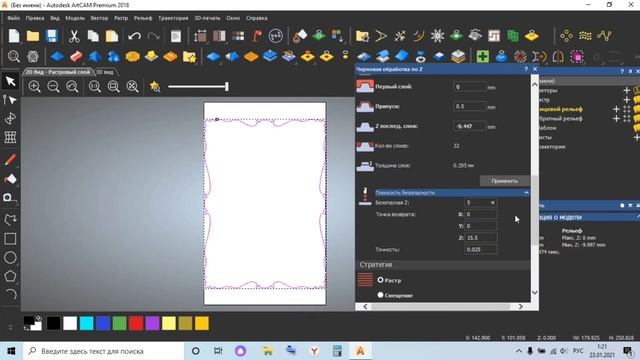Viewport: 640px width, 360px height.
Task: Save the model with the floppy disk icon
Action: (x=51, y=36)
